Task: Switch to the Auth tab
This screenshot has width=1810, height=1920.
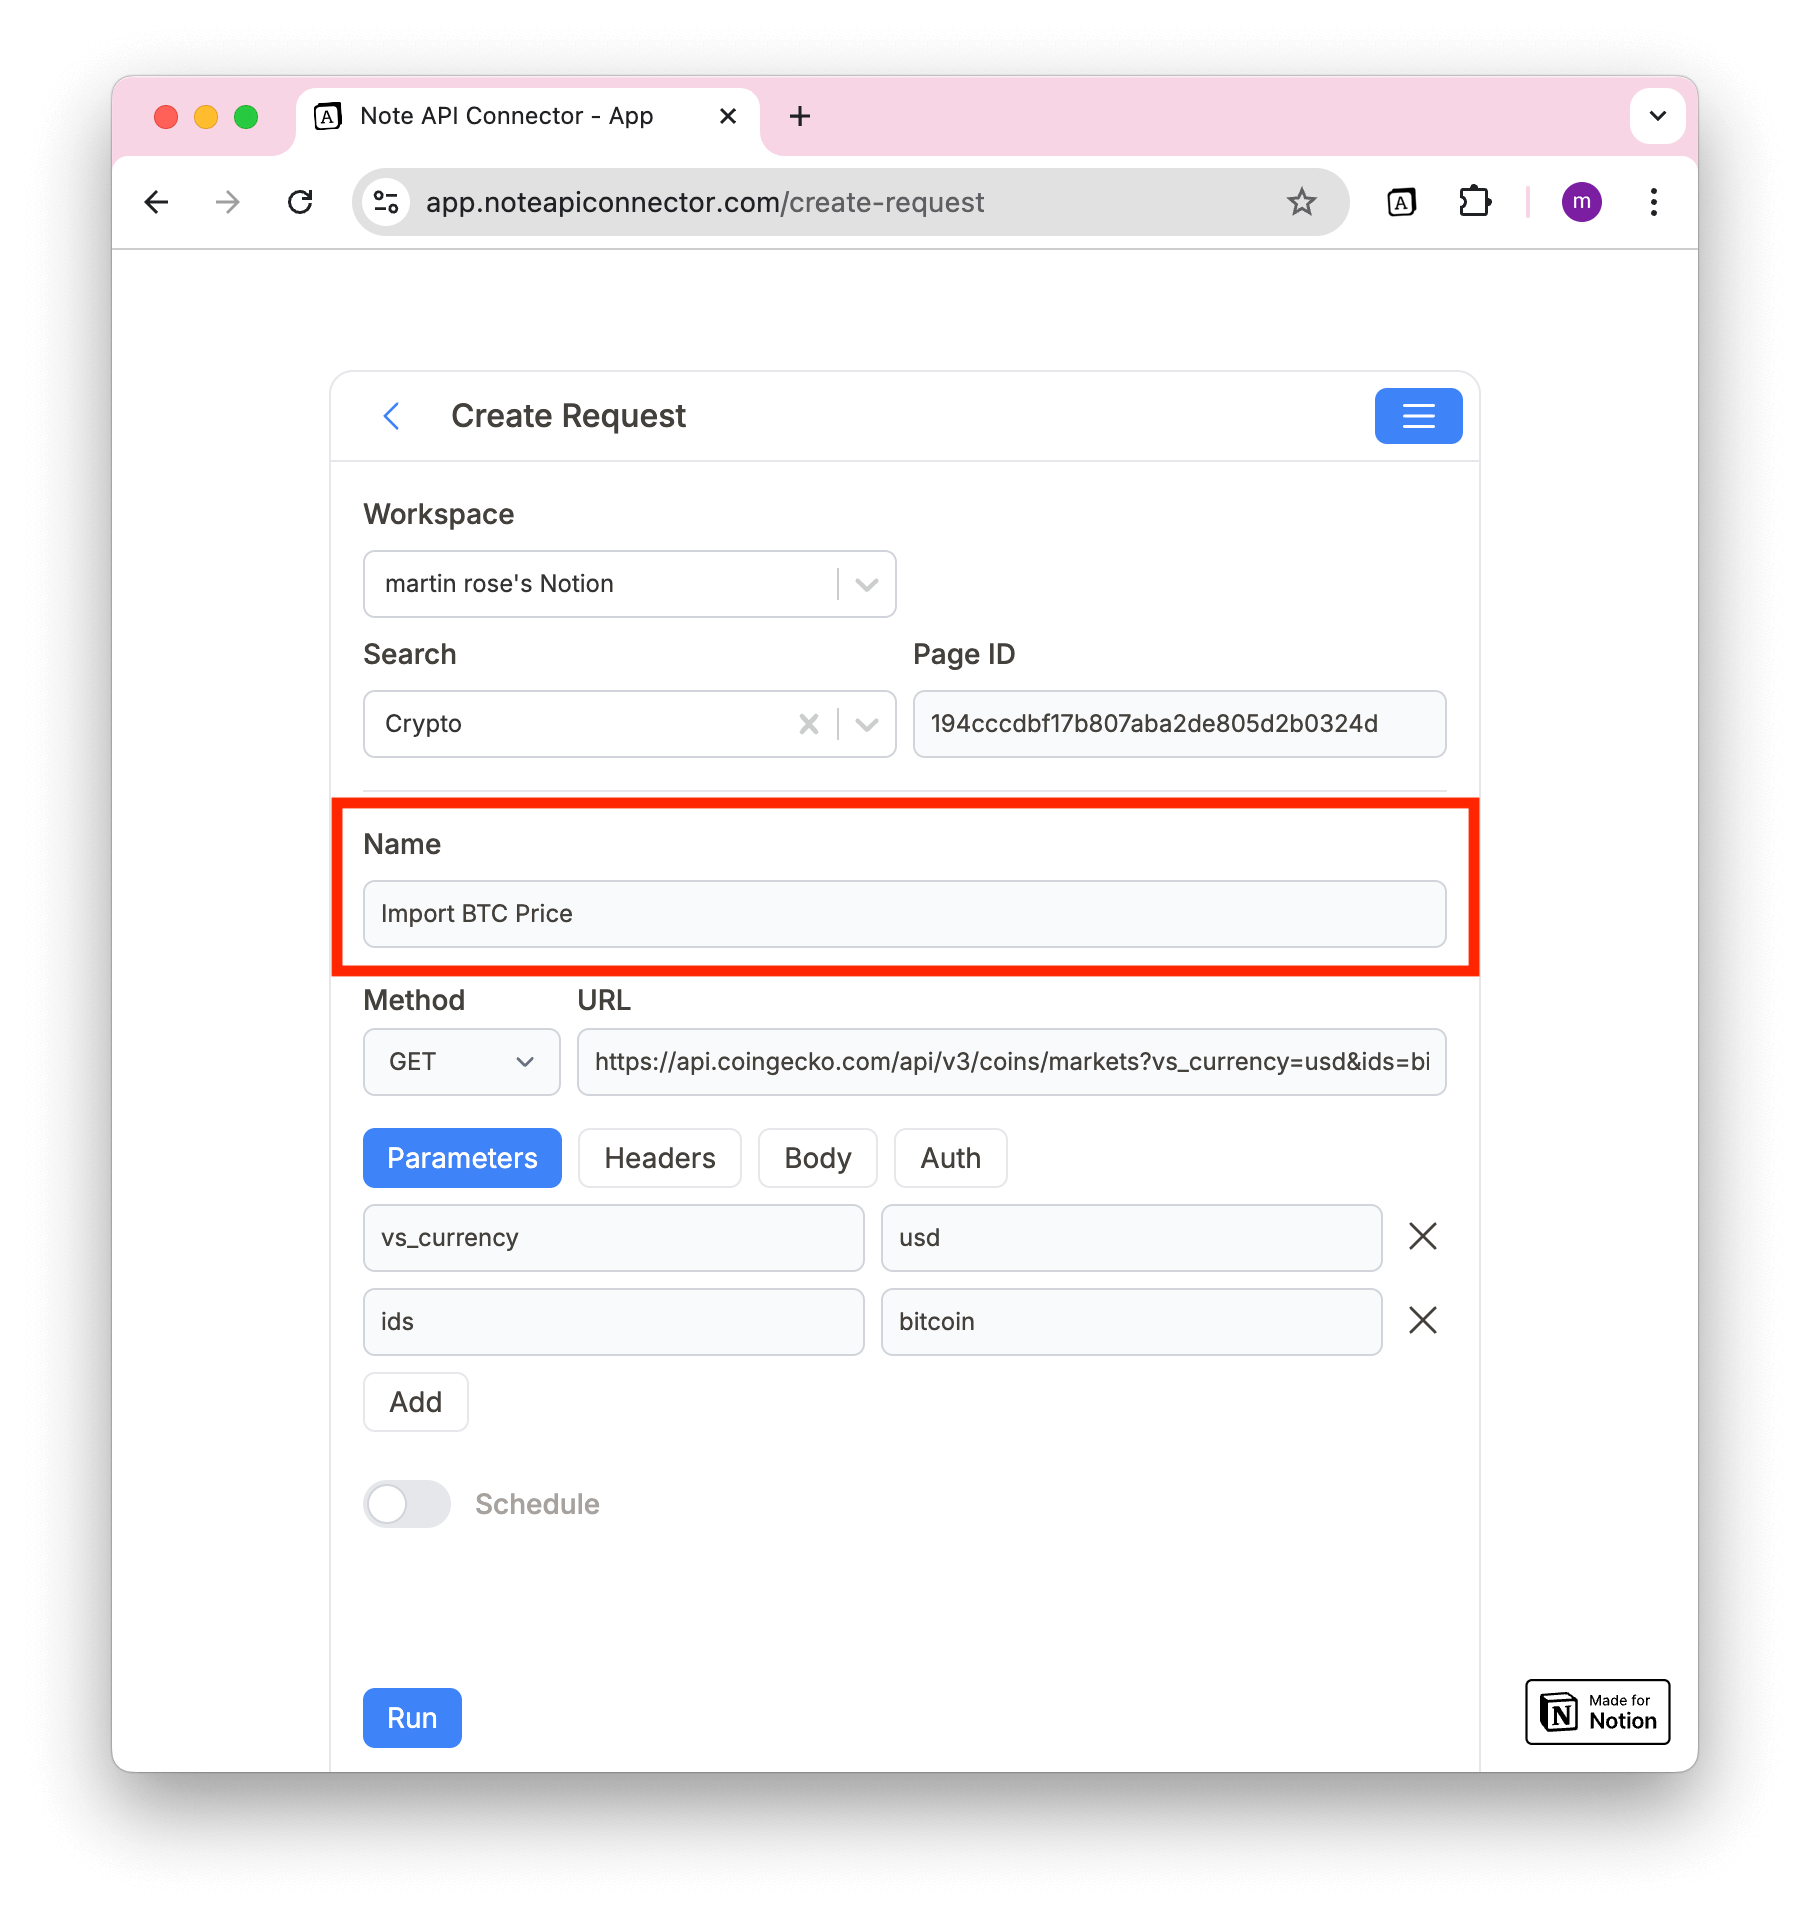Action: tap(949, 1157)
